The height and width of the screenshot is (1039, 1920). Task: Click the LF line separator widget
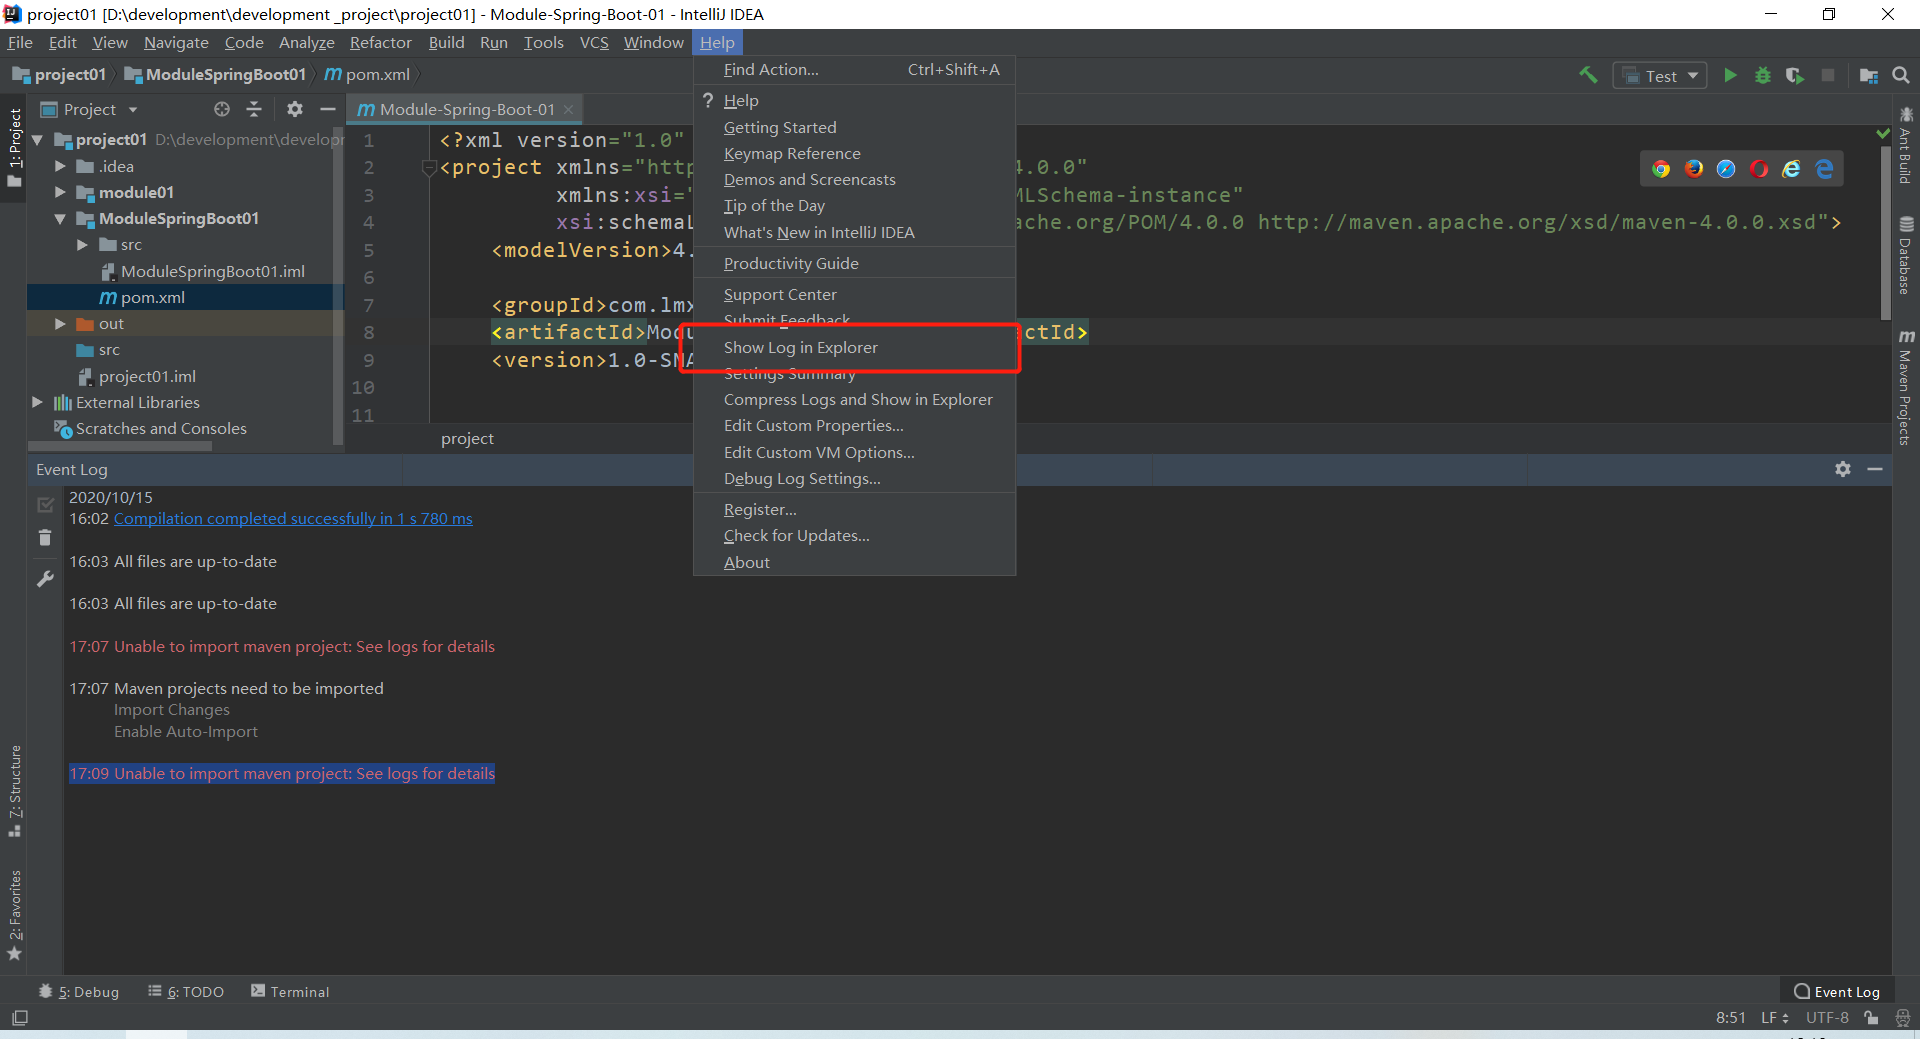(x=1774, y=1018)
